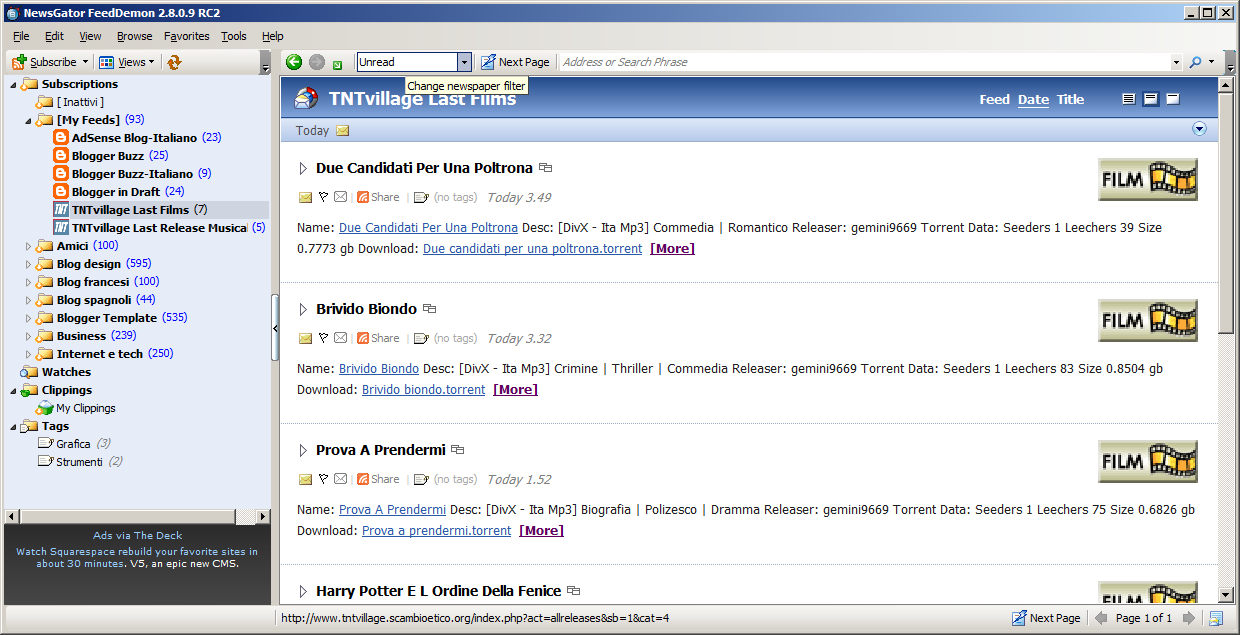The image size is (1240, 635).
Task: Open the File menu
Action: pyautogui.click(x=21, y=36)
